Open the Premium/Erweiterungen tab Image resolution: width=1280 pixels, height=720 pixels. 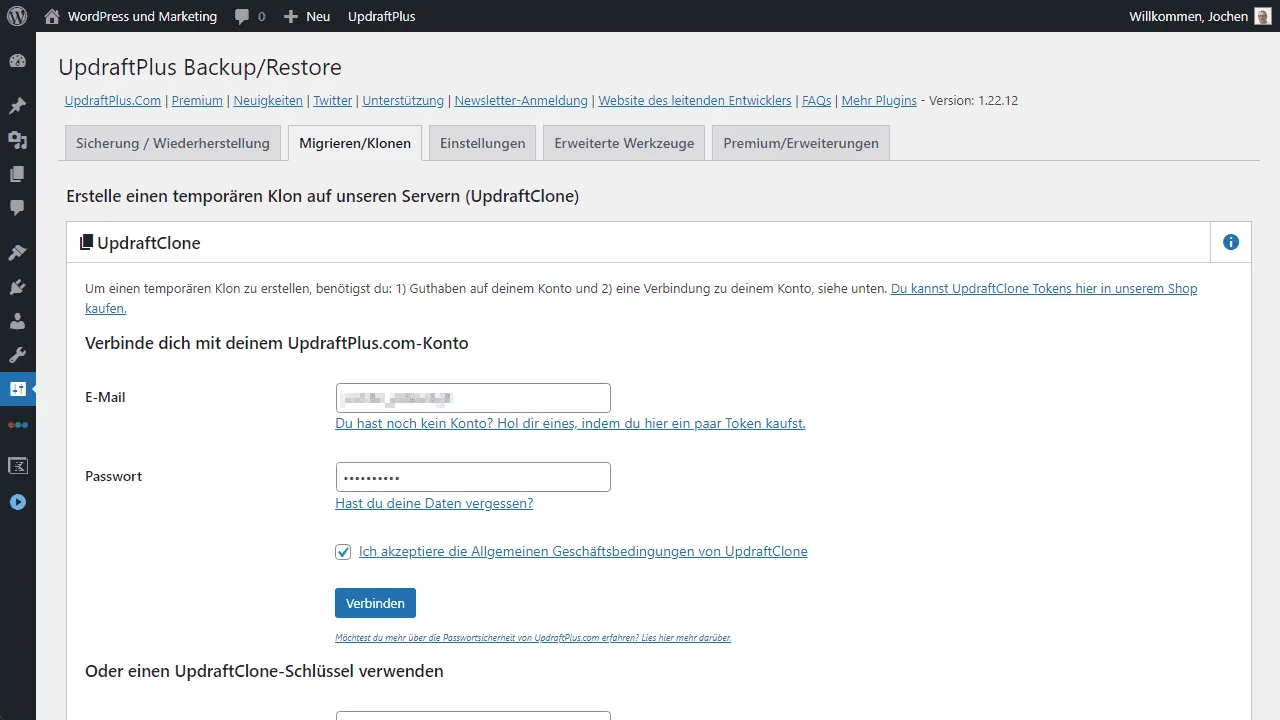click(801, 143)
